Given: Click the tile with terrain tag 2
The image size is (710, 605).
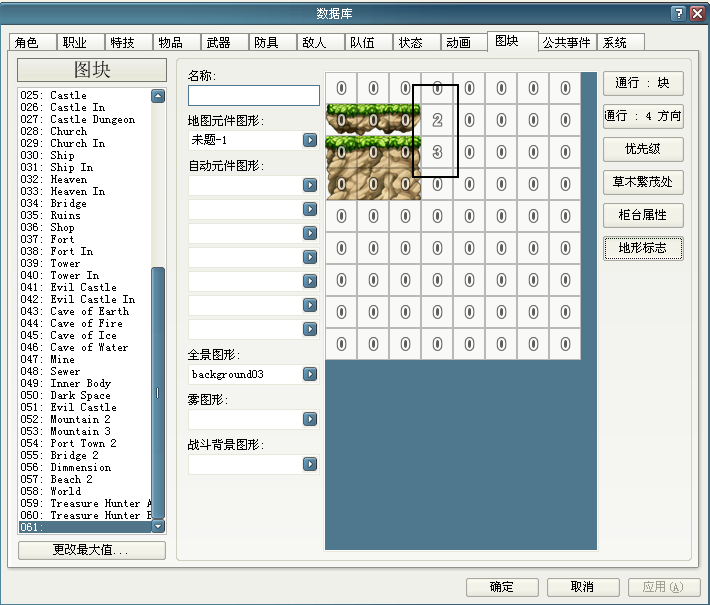Looking at the screenshot, I should tap(437, 120).
